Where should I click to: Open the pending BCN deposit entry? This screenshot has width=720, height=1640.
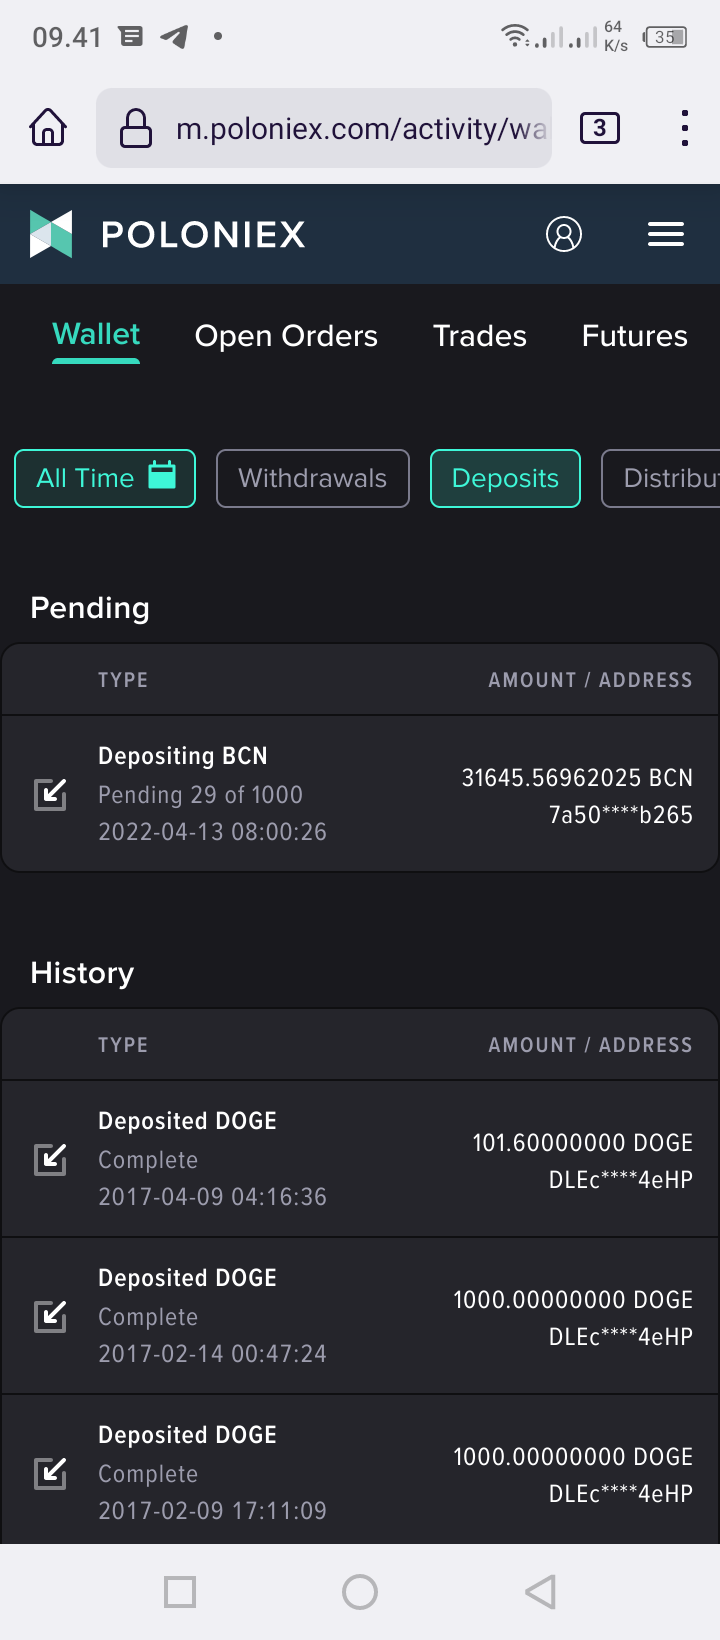coord(360,794)
